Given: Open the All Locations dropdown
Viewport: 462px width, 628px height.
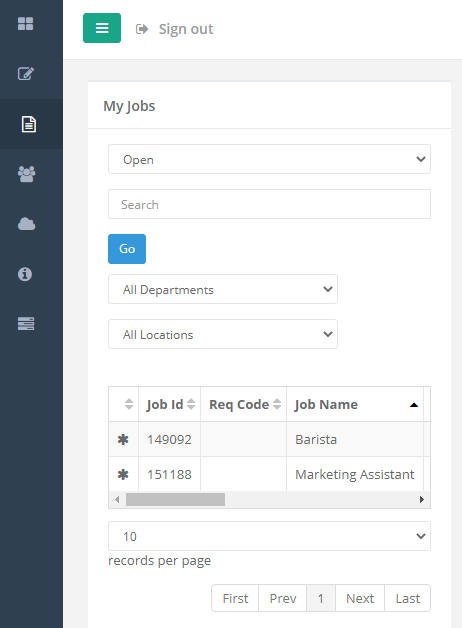Looking at the screenshot, I should tap(223, 334).
